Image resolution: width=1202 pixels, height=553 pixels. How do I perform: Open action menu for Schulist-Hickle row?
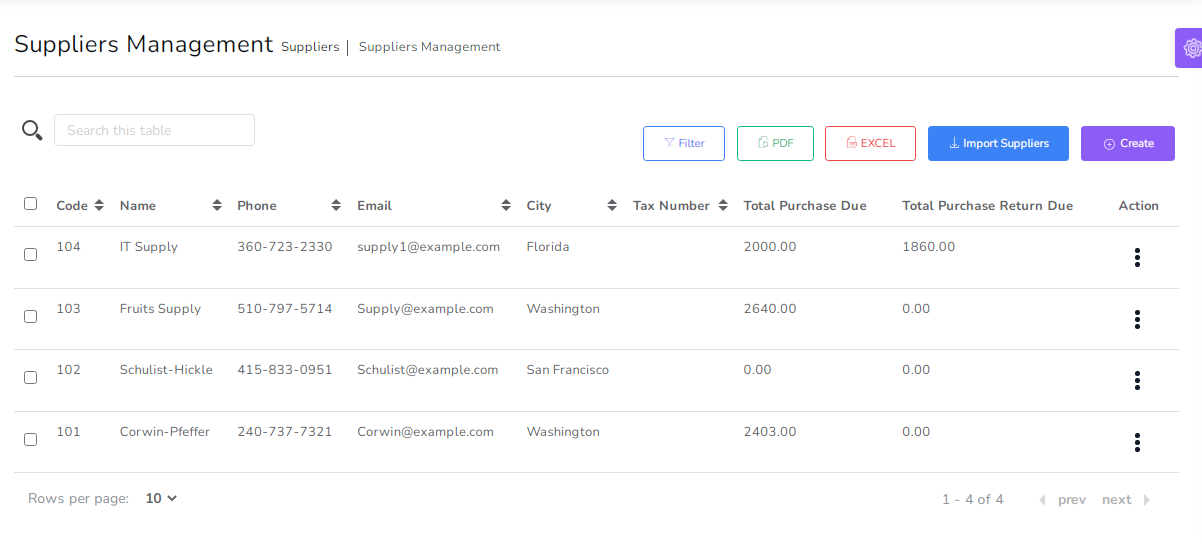(x=1137, y=381)
